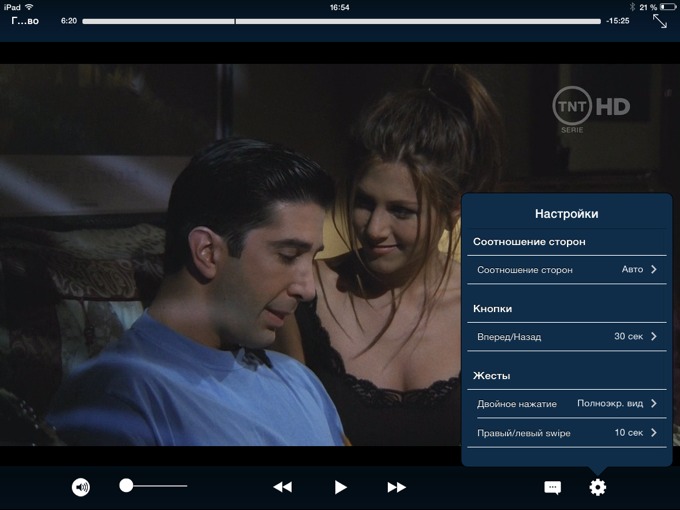
Task: Mute audio with the speaker icon
Action: click(81, 487)
